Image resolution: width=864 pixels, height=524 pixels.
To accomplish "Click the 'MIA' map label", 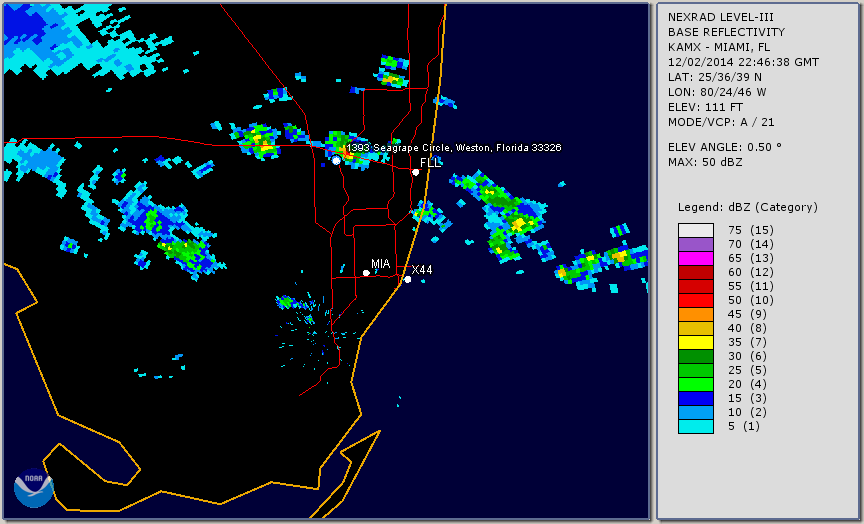I will click(x=381, y=264).
